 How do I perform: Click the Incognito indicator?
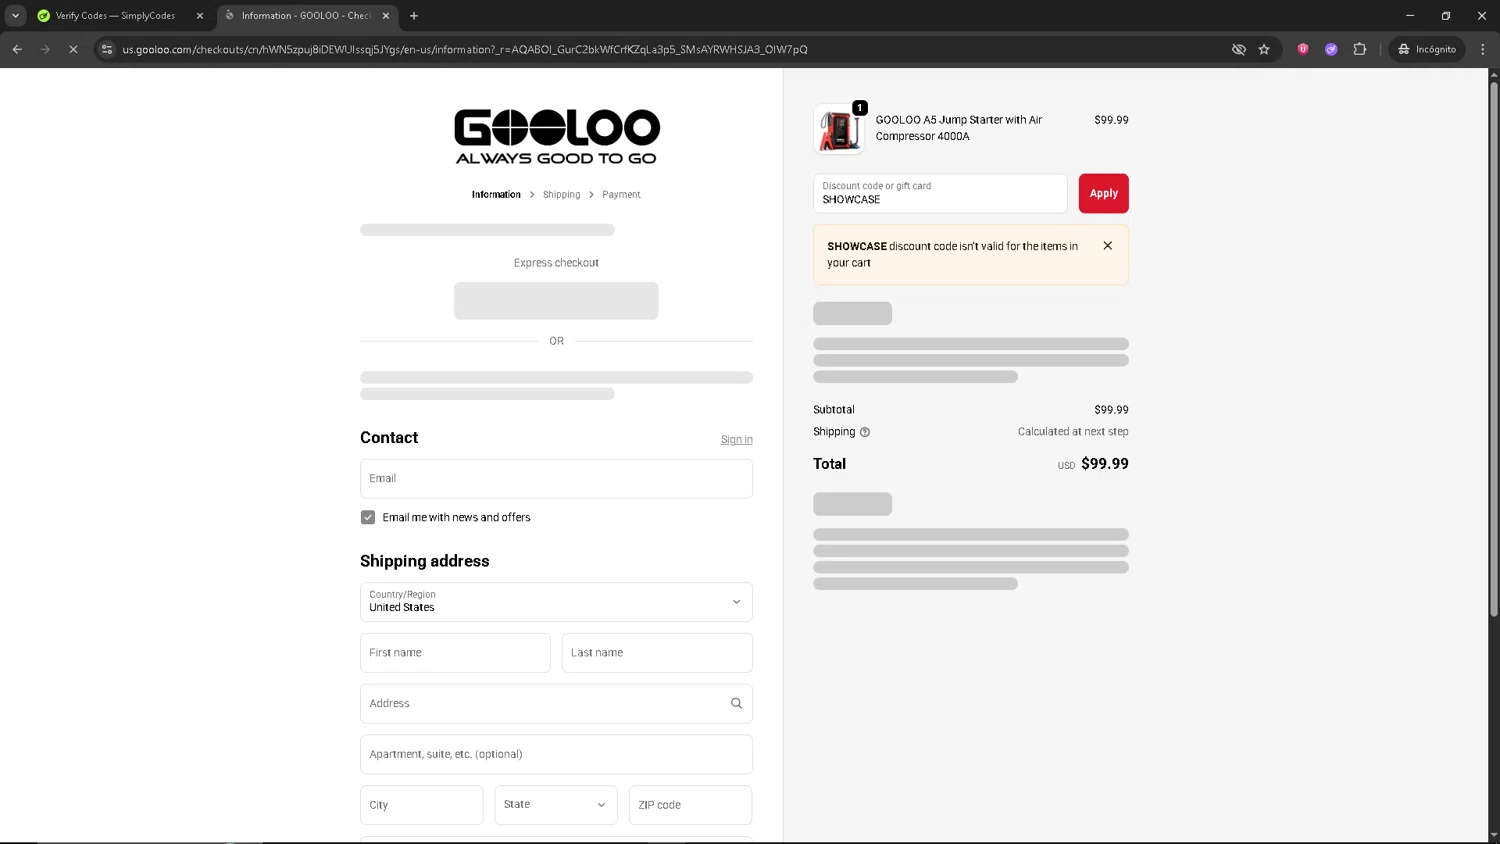[1427, 49]
